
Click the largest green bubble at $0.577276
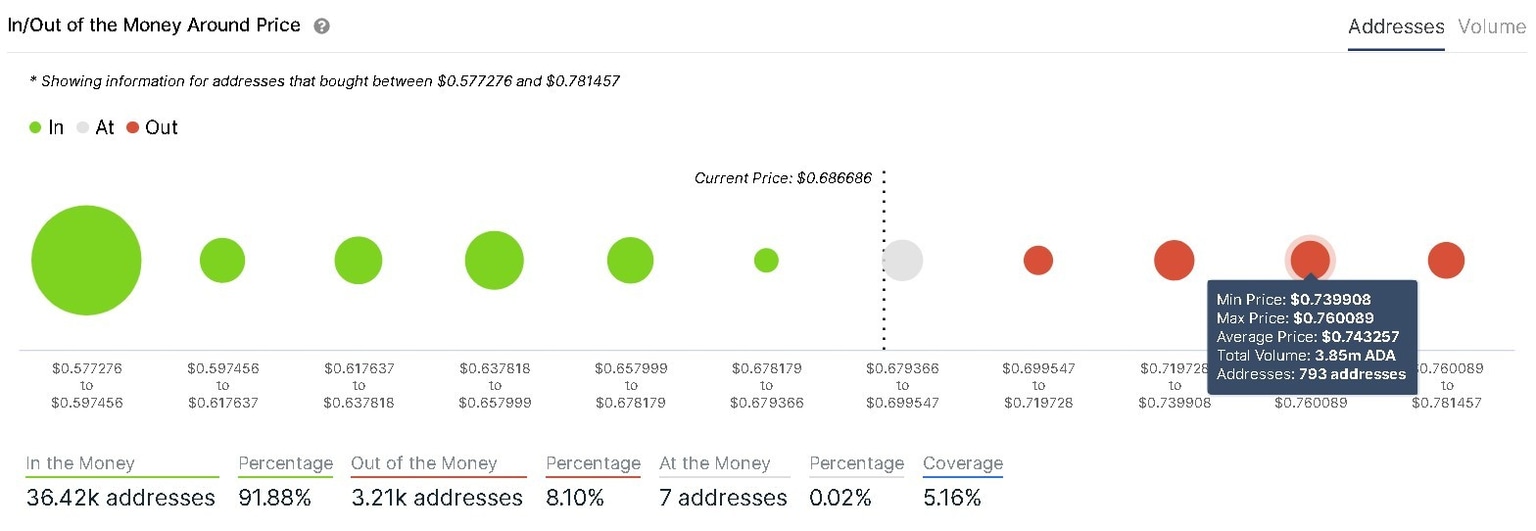[x=86, y=261]
